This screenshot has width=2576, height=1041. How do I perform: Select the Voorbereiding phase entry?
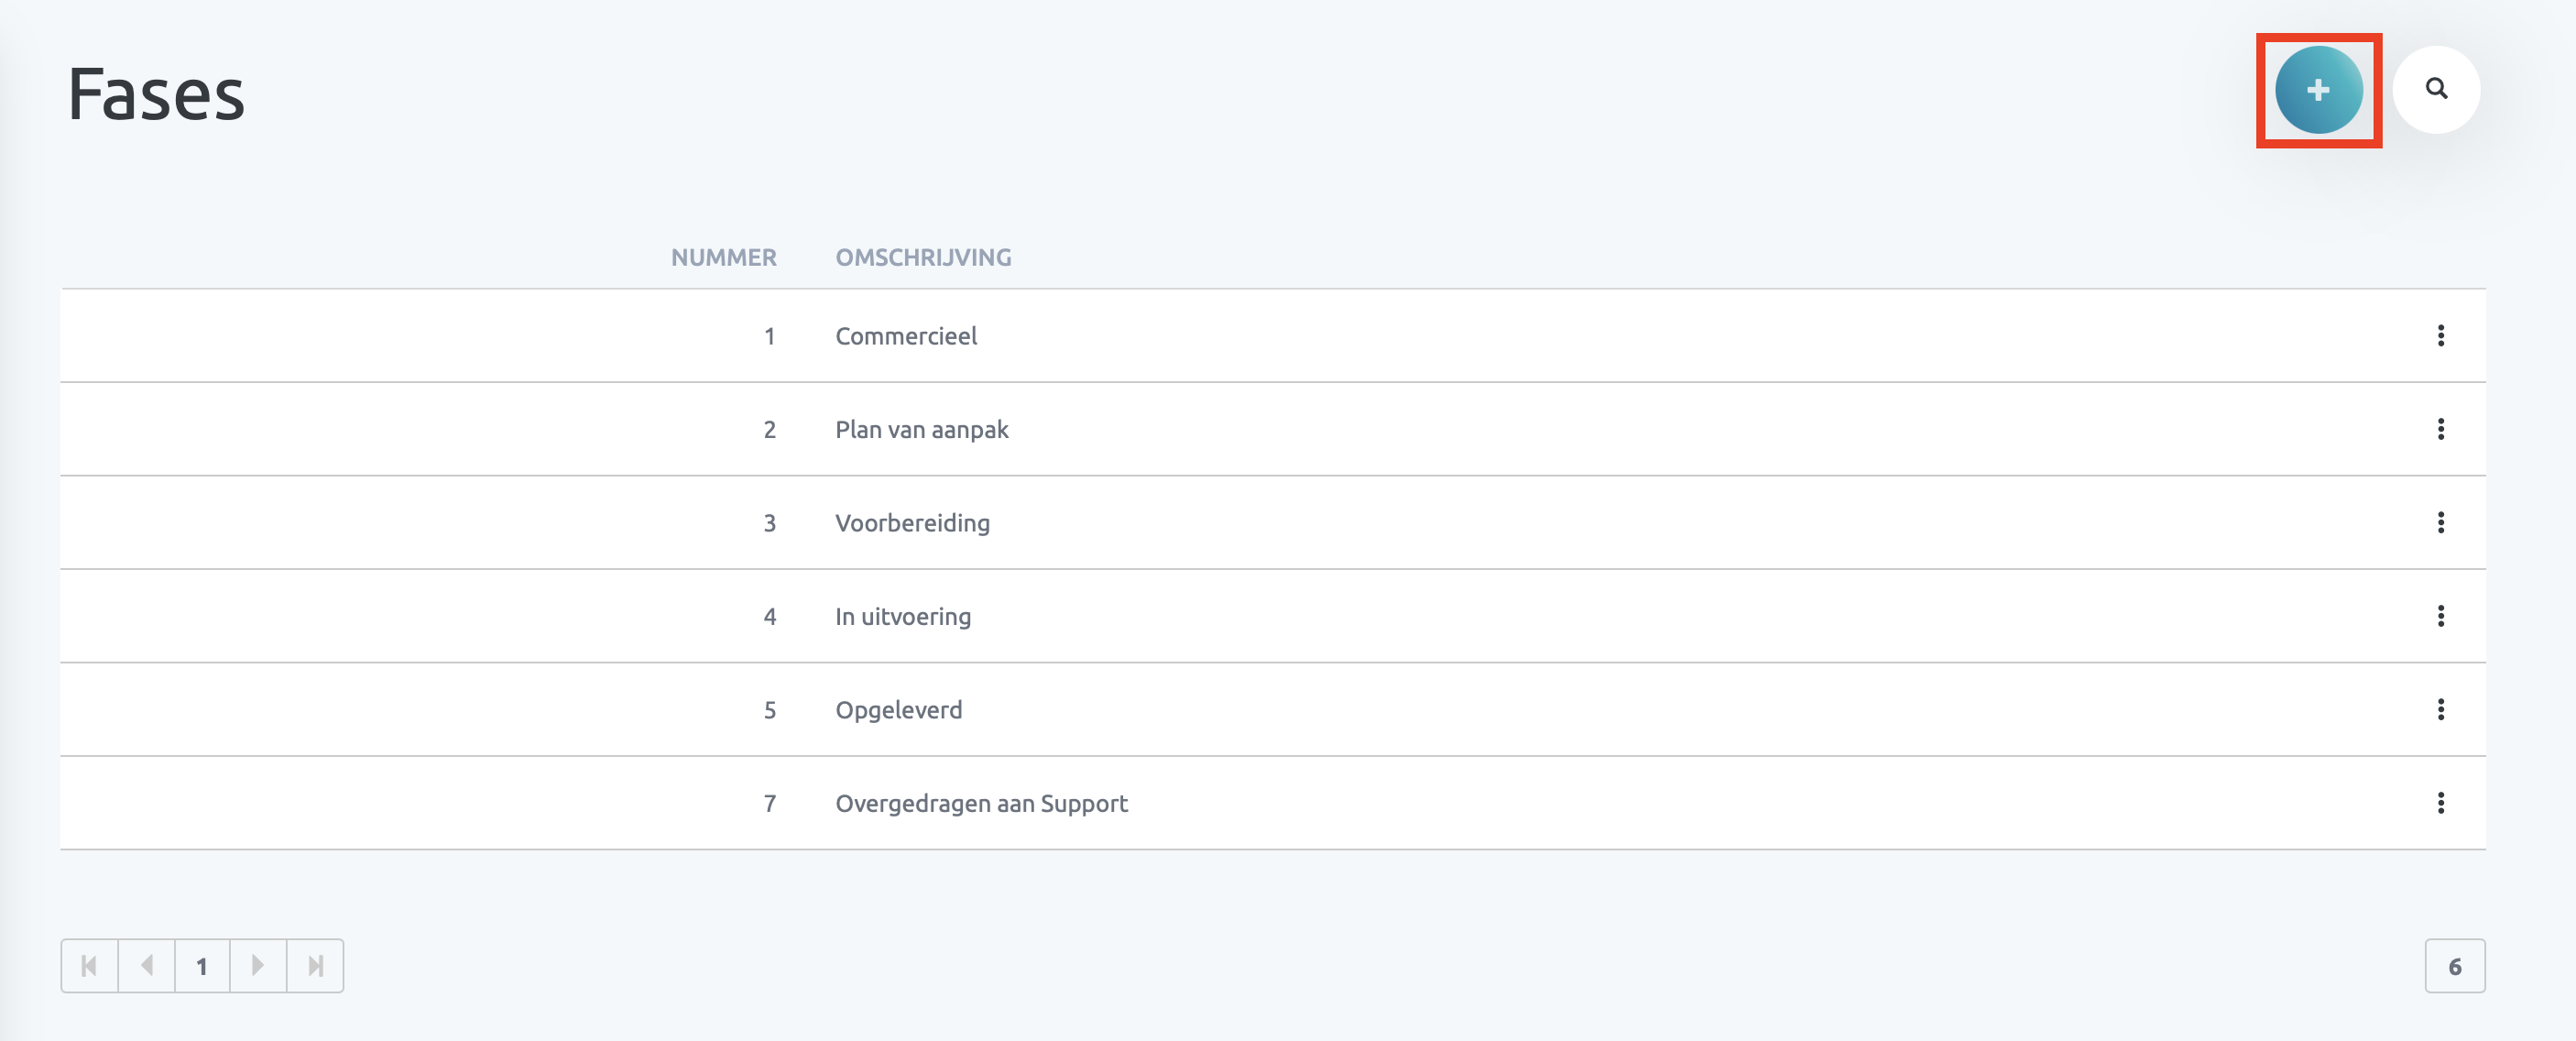pyautogui.click(x=912, y=523)
